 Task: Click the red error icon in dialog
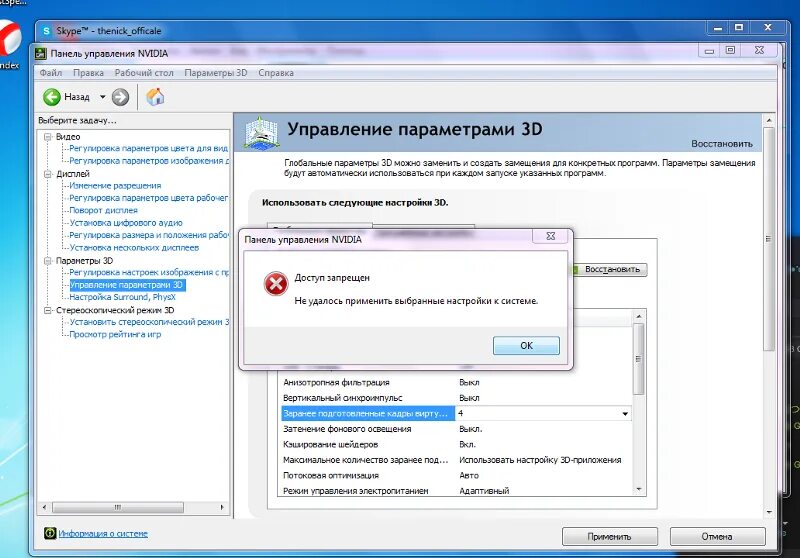click(276, 284)
